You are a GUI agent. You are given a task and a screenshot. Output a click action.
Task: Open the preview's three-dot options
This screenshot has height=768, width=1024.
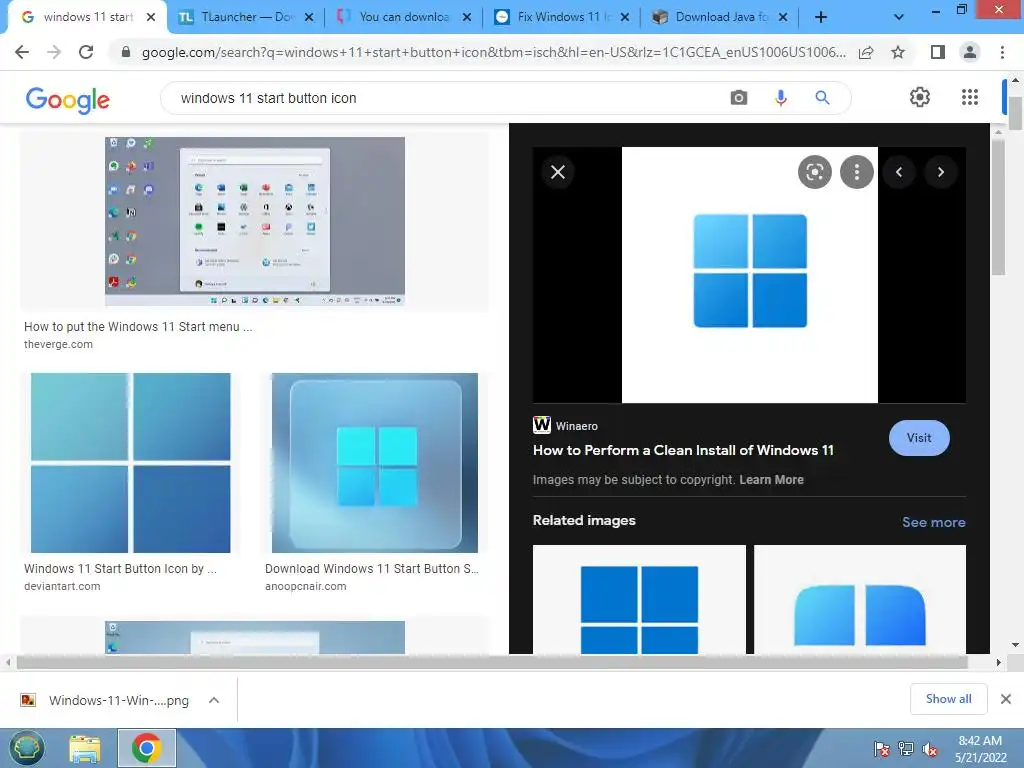tap(856, 172)
